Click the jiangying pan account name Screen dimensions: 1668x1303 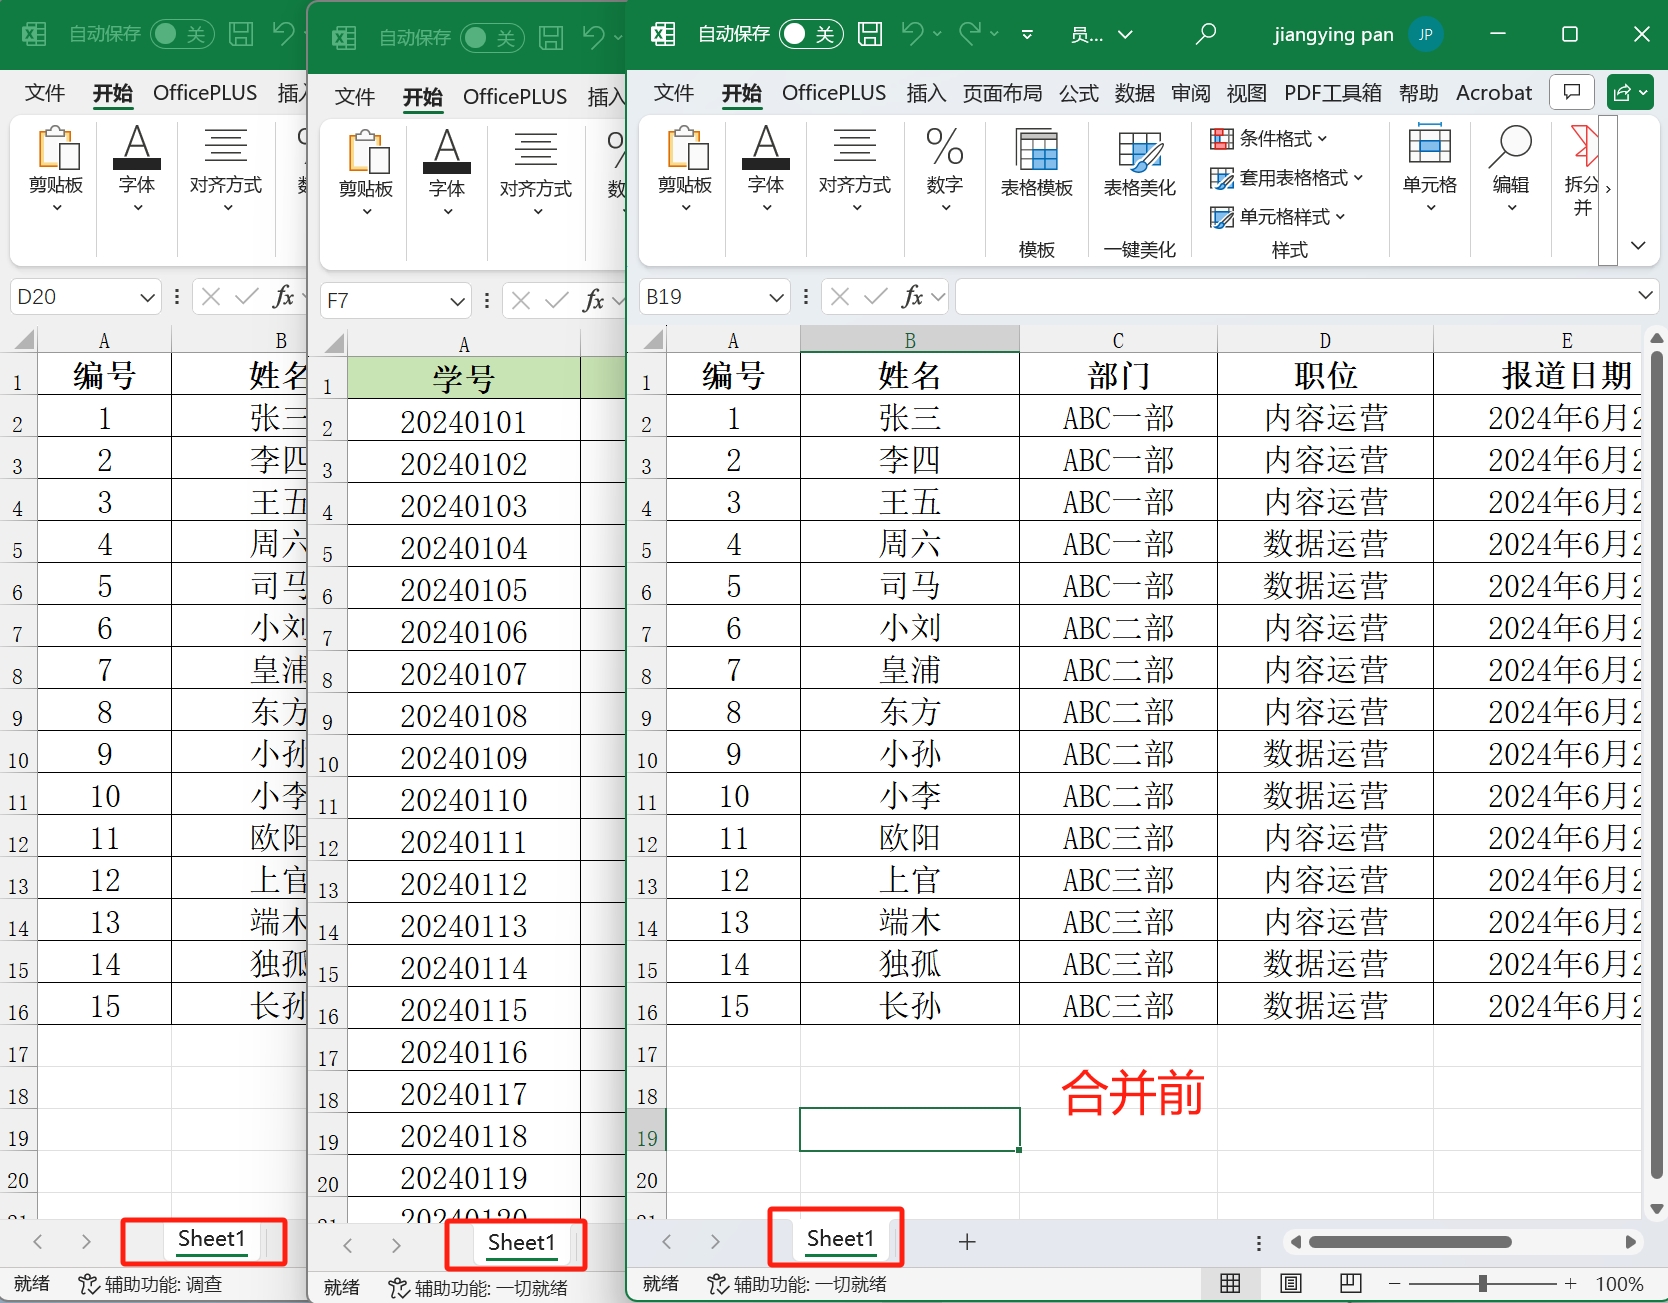1333,34
